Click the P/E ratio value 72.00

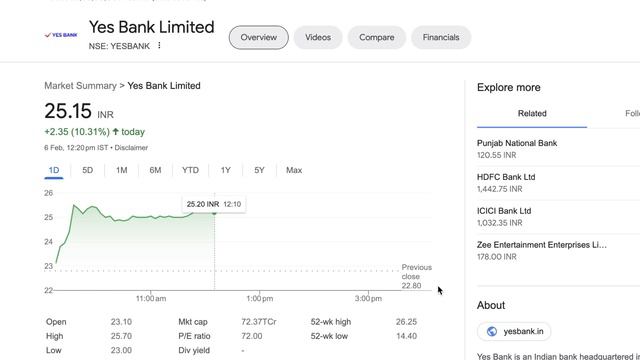click(x=251, y=336)
